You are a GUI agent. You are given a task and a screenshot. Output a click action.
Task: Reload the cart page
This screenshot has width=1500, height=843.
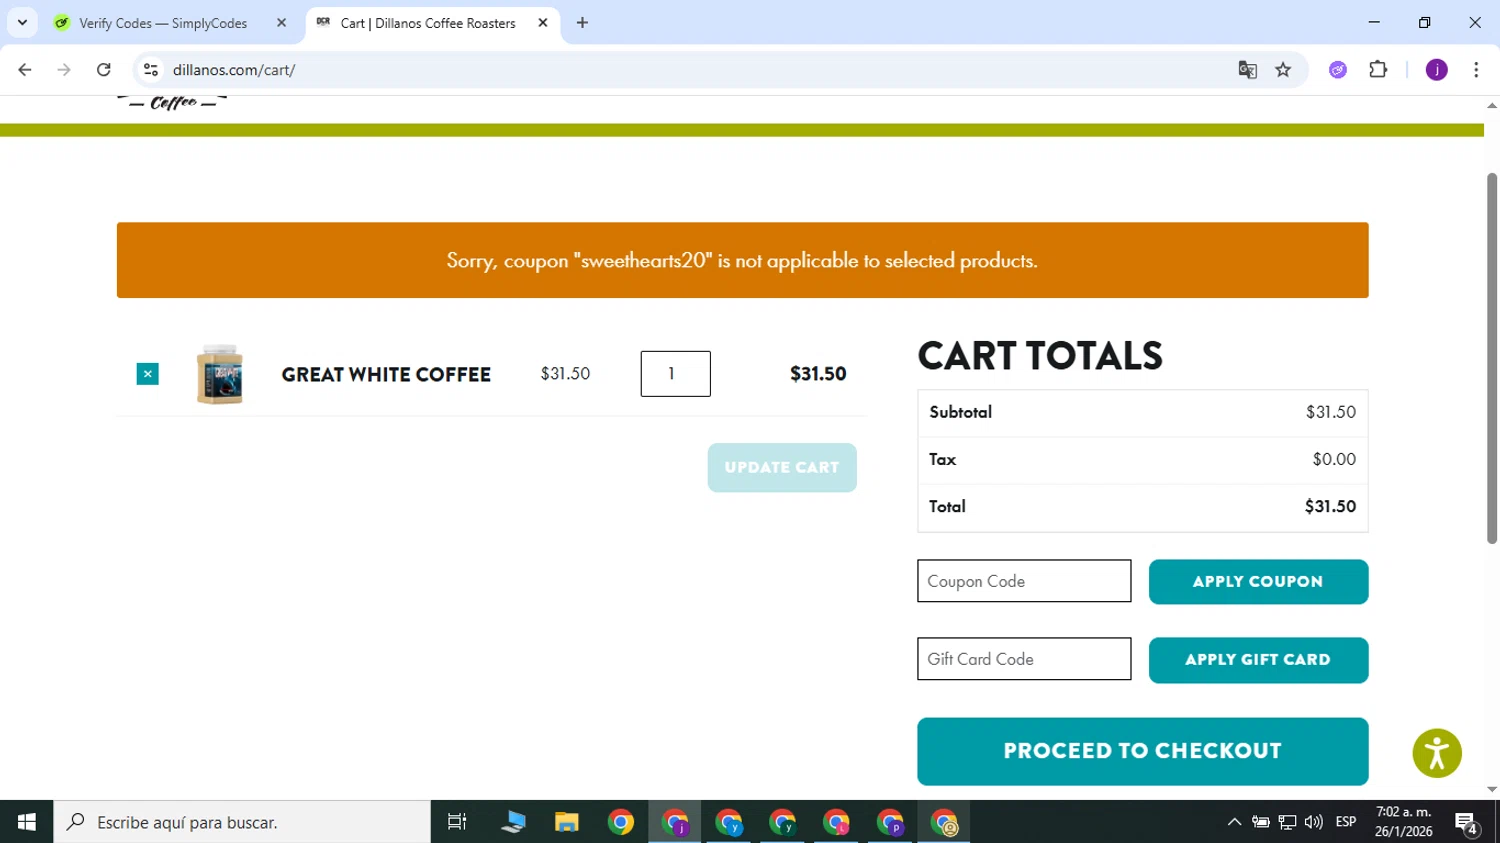(x=104, y=70)
